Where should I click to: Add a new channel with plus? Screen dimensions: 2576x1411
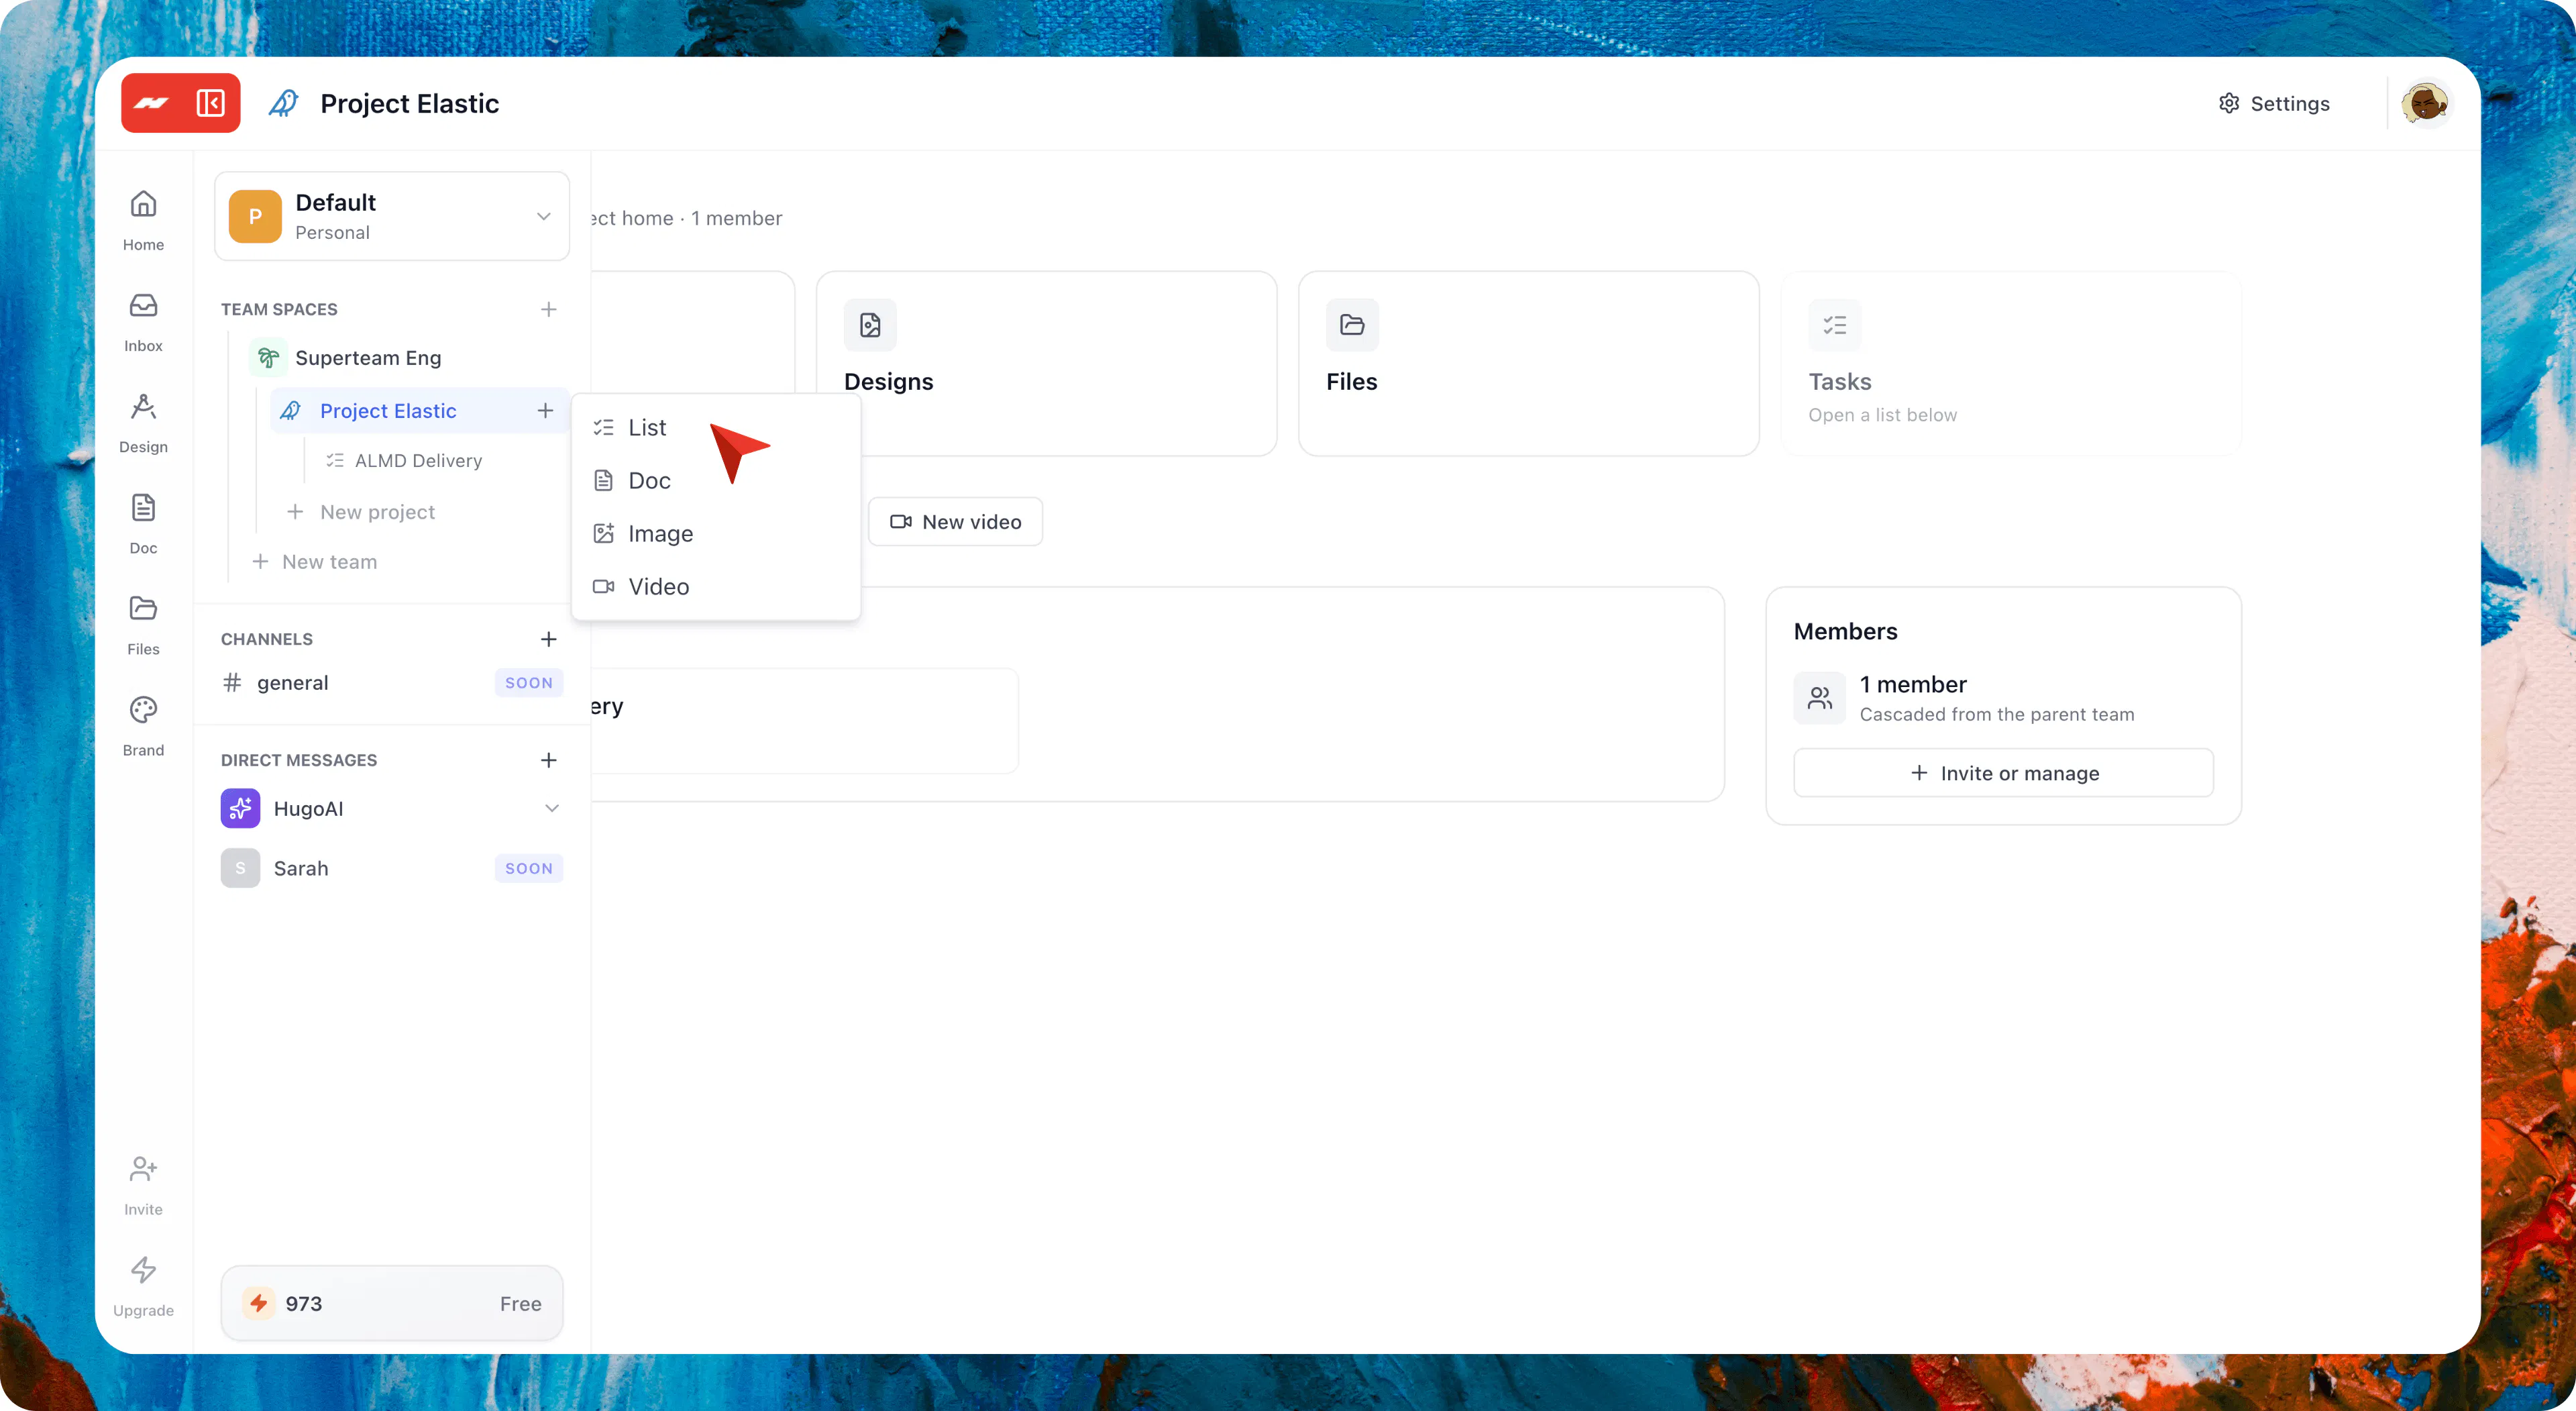point(548,639)
